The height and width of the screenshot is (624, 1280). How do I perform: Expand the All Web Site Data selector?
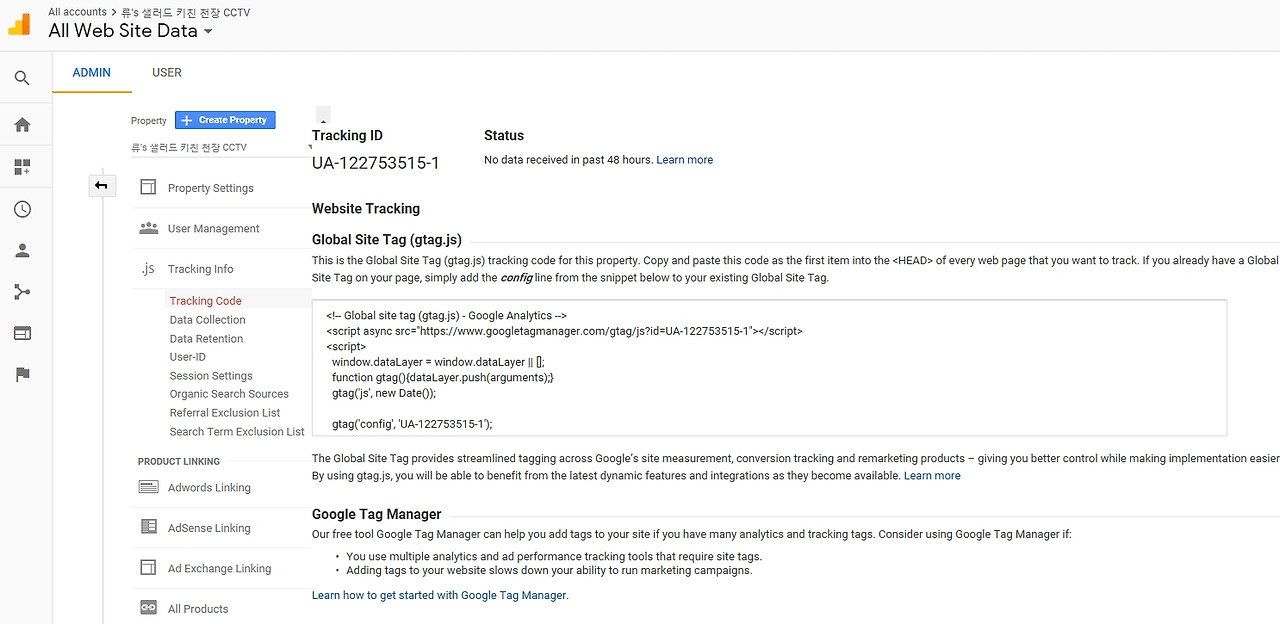131,31
